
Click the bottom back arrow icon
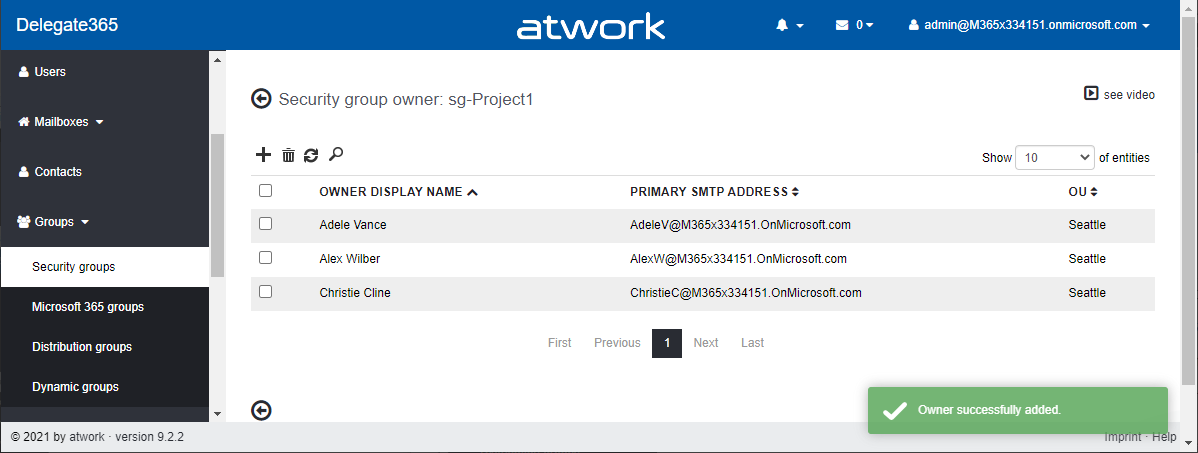(261, 411)
